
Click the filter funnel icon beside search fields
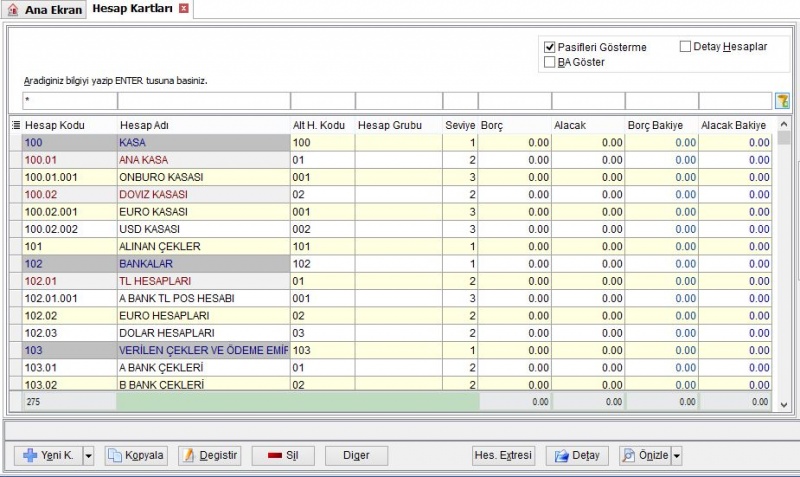point(782,101)
